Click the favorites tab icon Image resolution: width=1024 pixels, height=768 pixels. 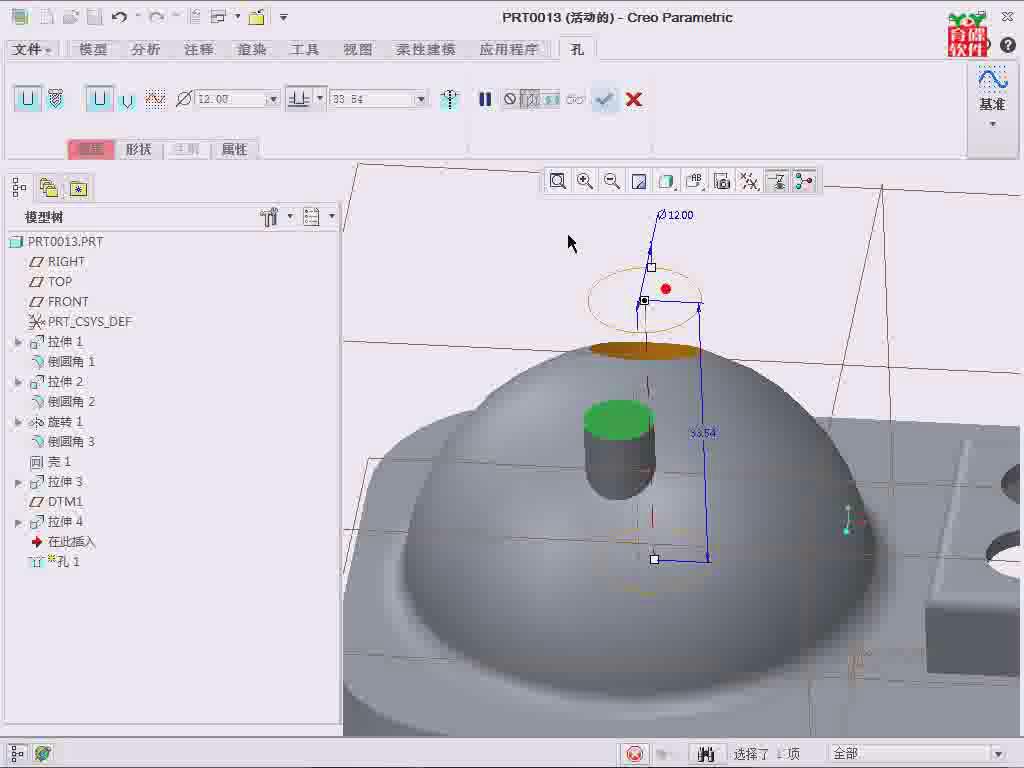(78, 188)
